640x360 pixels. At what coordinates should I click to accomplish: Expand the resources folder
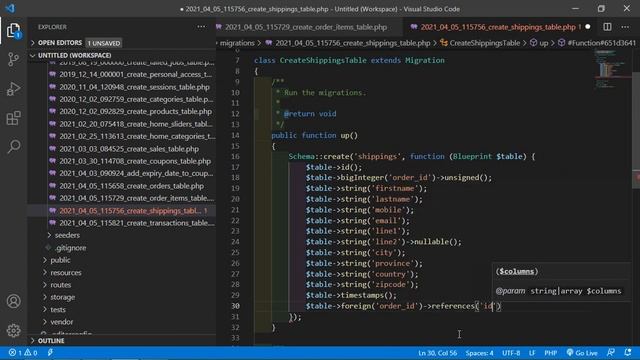click(66, 272)
